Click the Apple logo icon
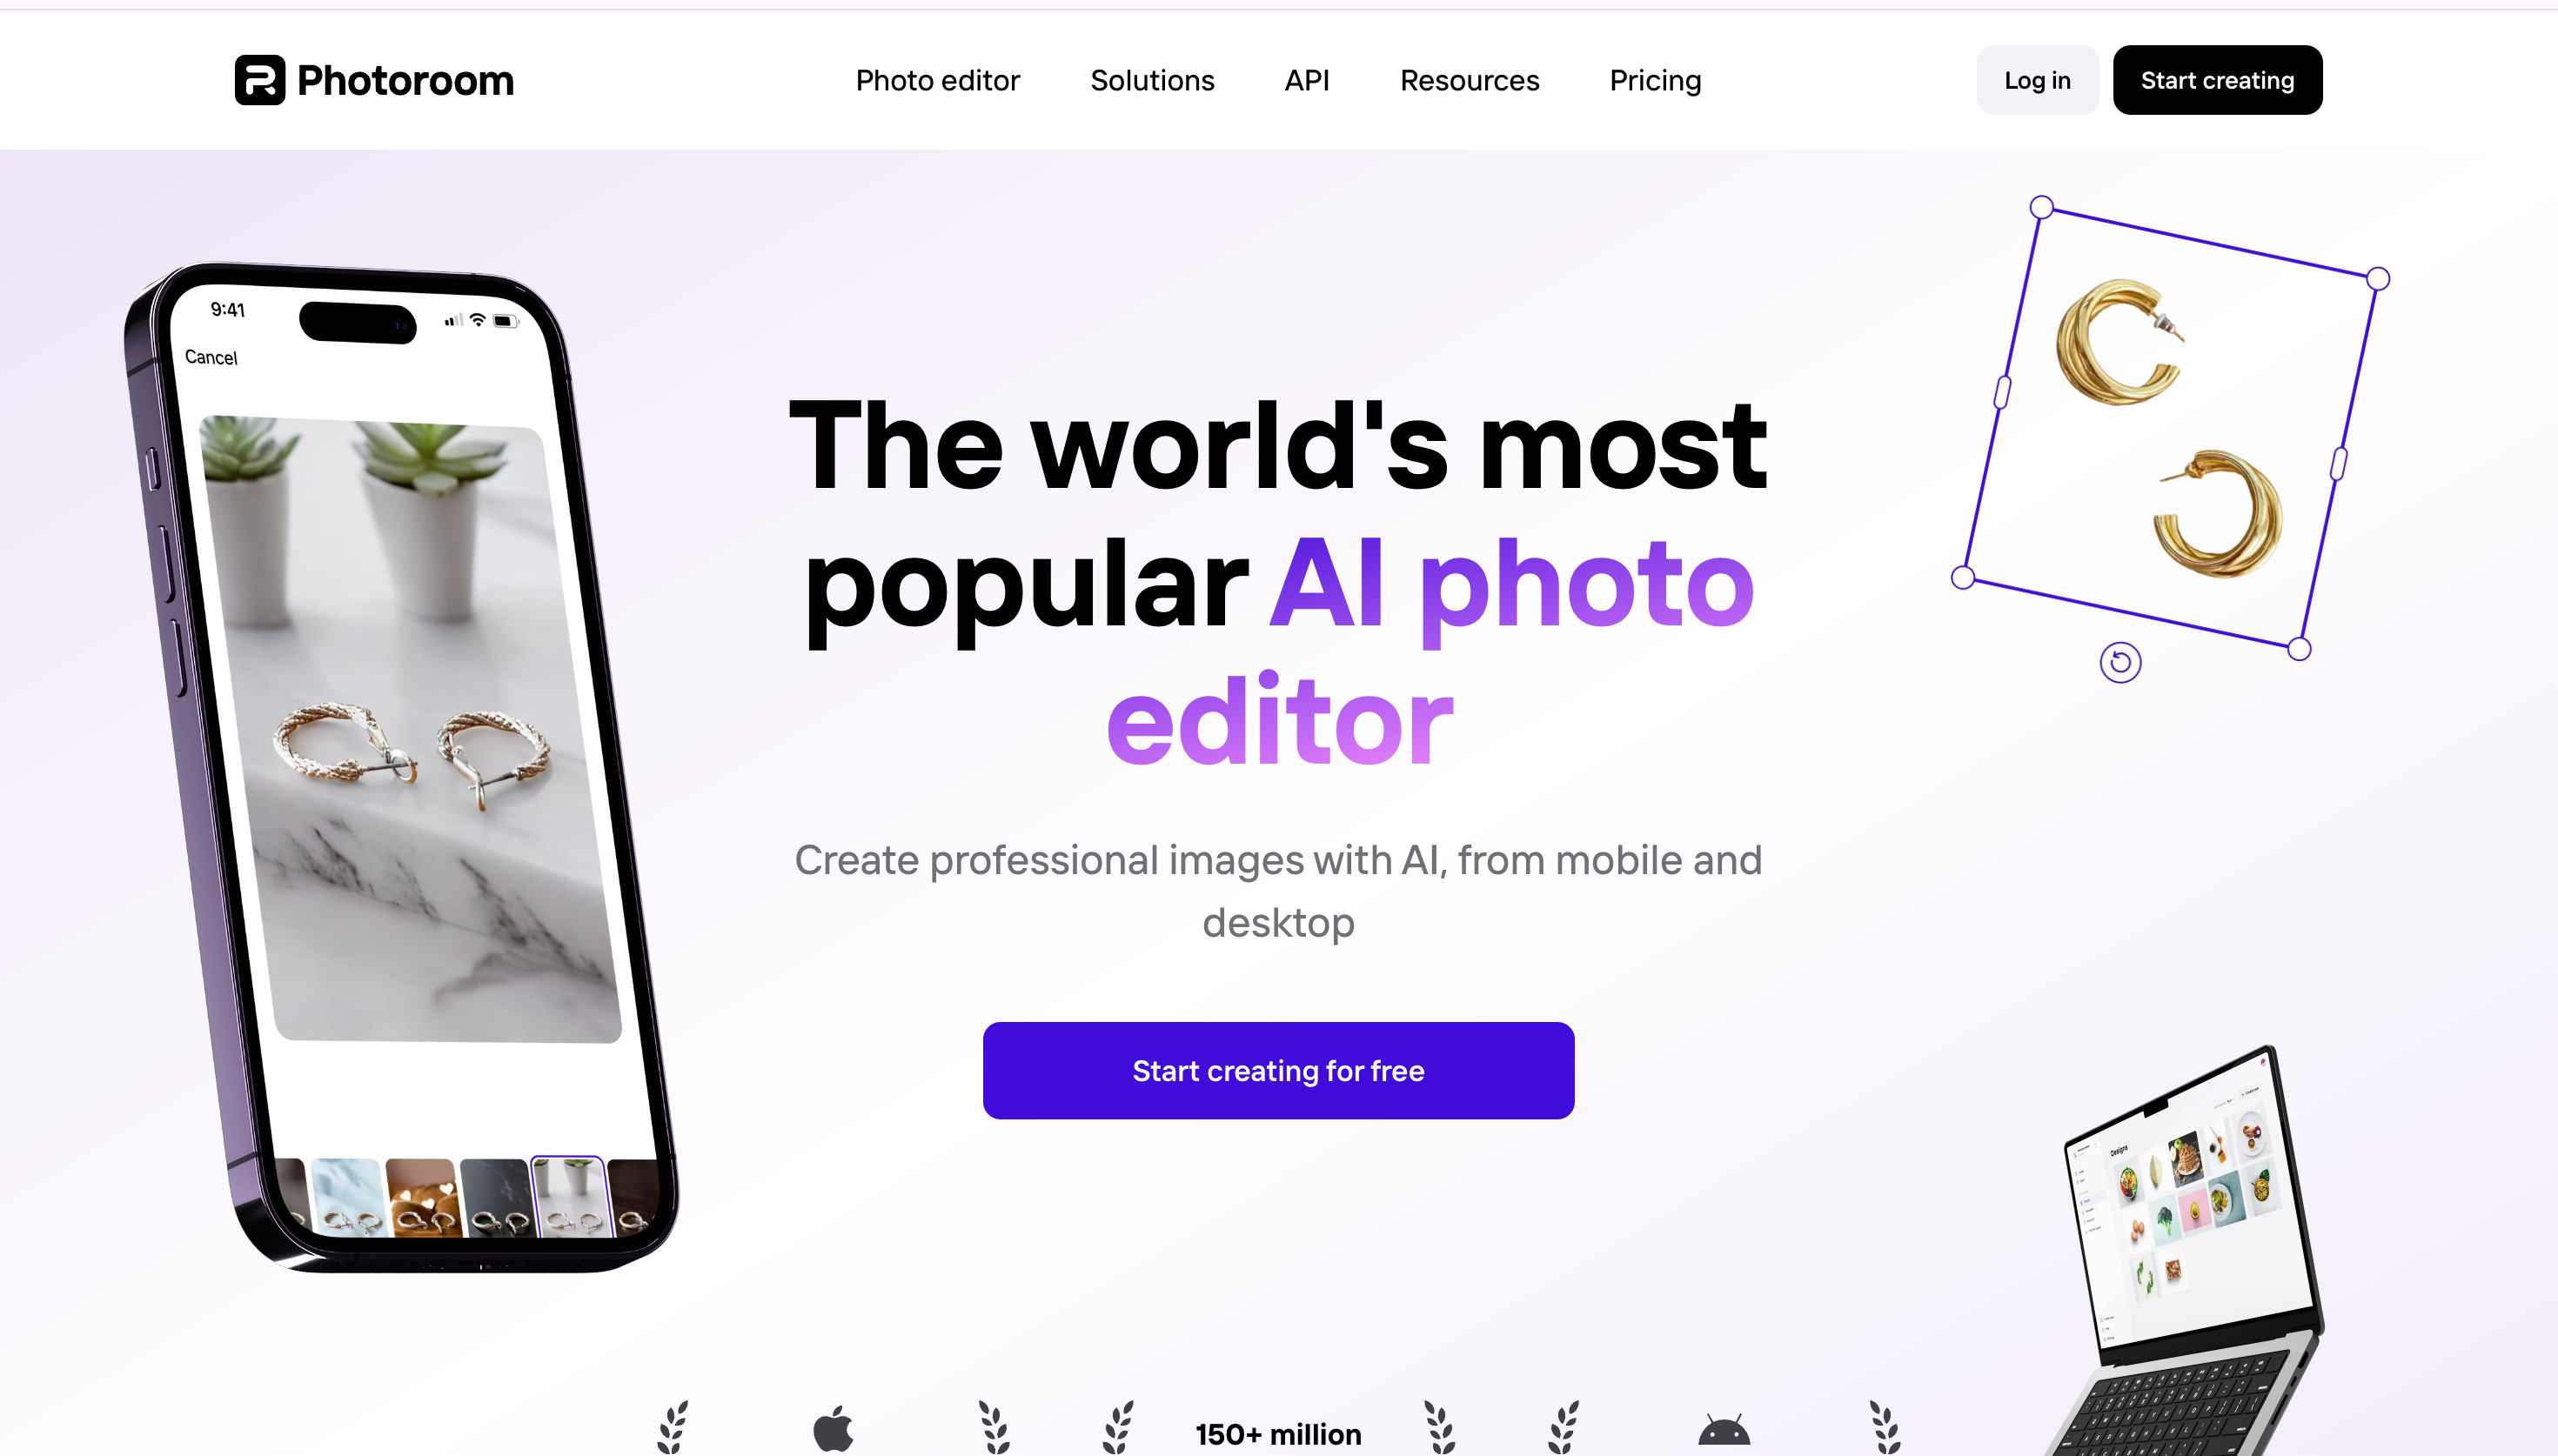The width and height of the screenshot is (2558, 1456). coord(833,1428)
